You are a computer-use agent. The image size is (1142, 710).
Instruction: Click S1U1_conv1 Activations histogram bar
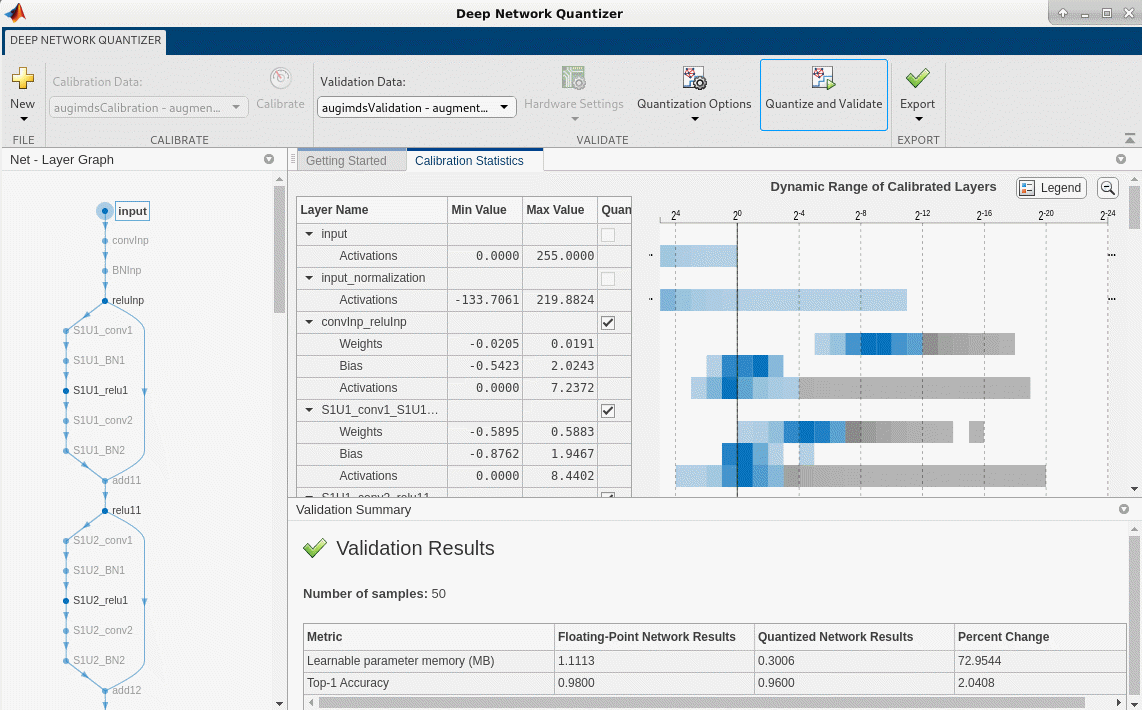[860, 476]
